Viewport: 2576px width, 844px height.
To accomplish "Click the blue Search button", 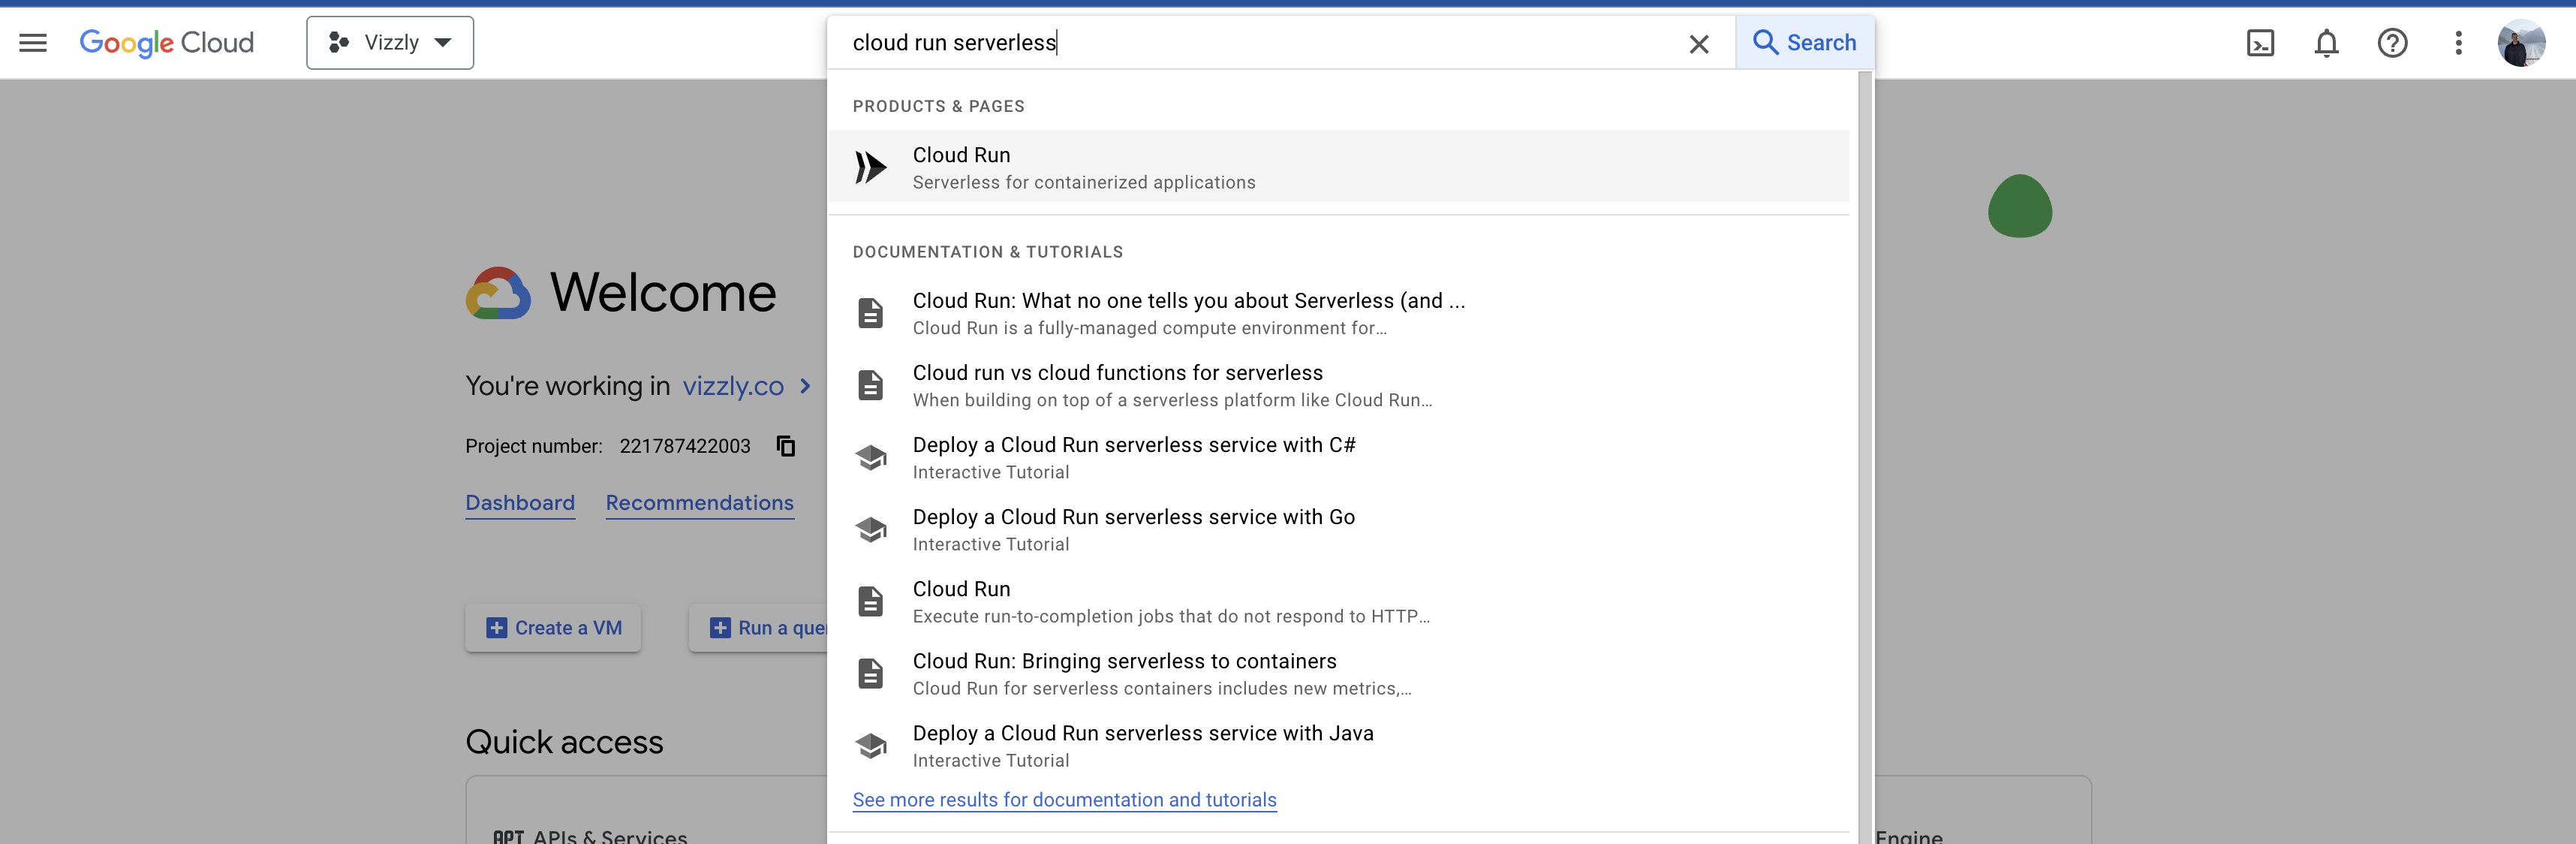I will (x=1804, y=43).
